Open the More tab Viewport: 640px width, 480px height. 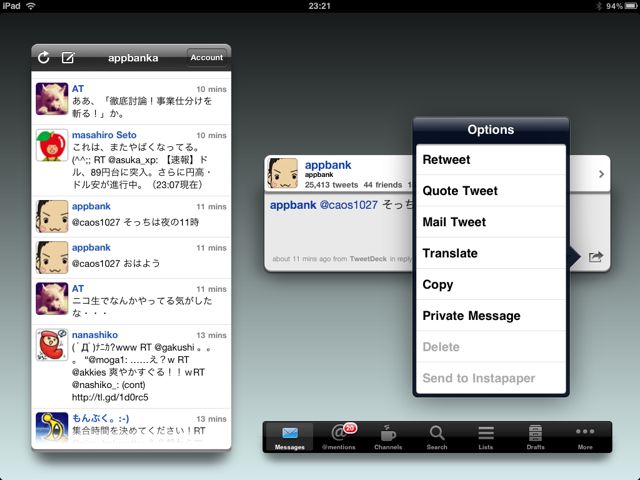(x=585, y=437)
